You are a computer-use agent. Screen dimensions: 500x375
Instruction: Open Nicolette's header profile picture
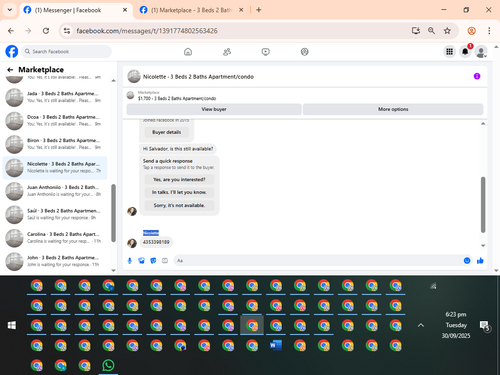tap(134, 76)
